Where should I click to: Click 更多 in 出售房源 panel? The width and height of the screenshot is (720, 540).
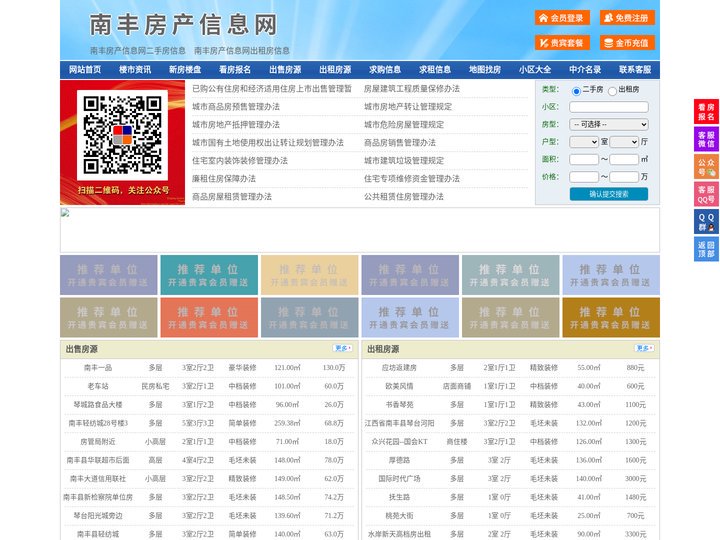click(x=343, y=349)
